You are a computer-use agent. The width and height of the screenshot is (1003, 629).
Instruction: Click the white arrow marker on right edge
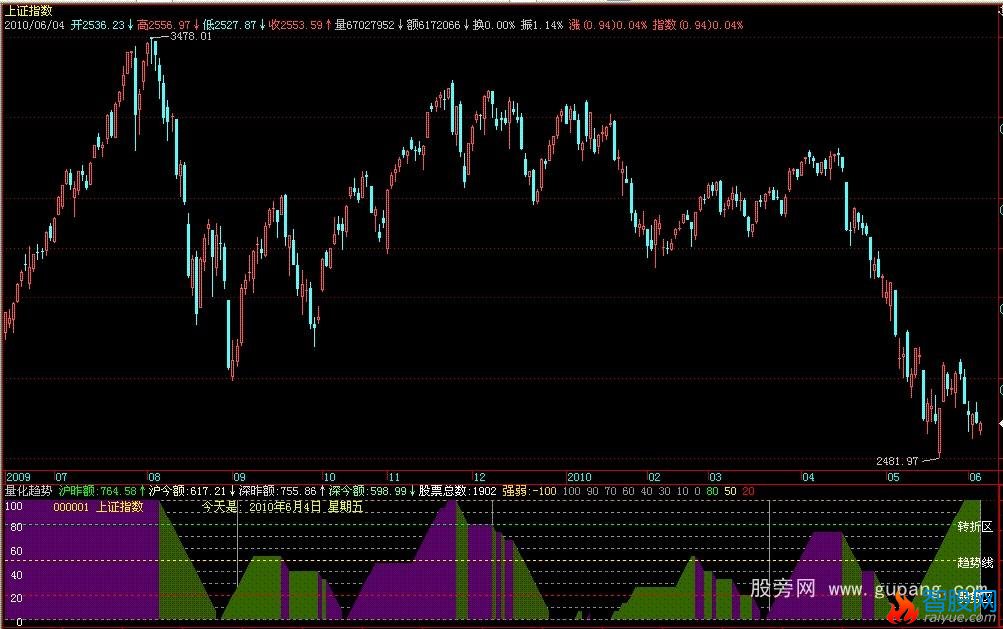click(999, 424)
